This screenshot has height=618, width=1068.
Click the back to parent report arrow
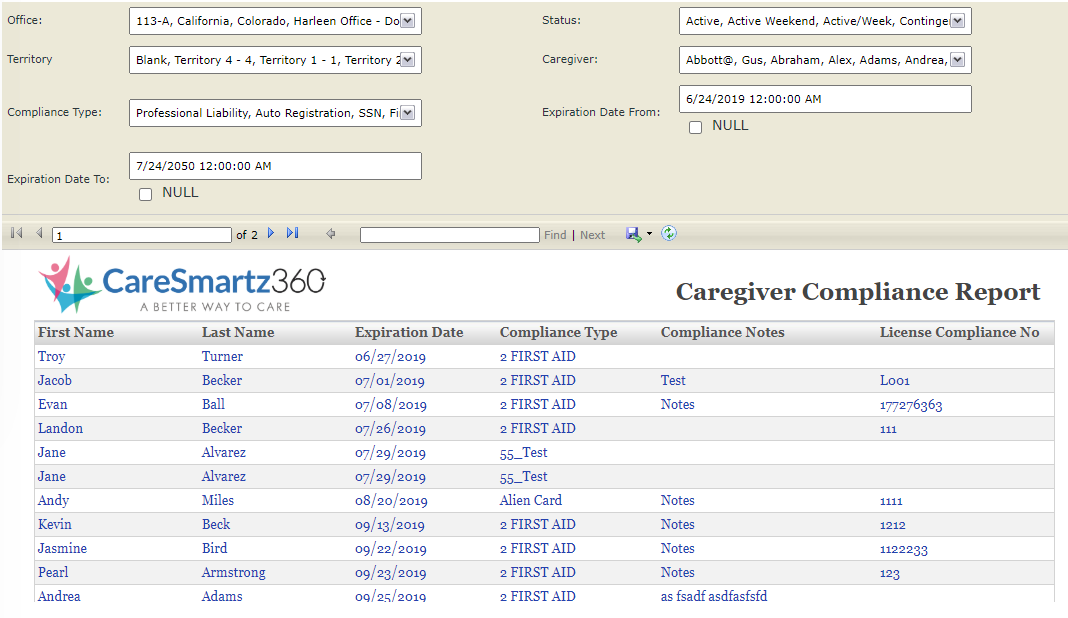(331, 234)
